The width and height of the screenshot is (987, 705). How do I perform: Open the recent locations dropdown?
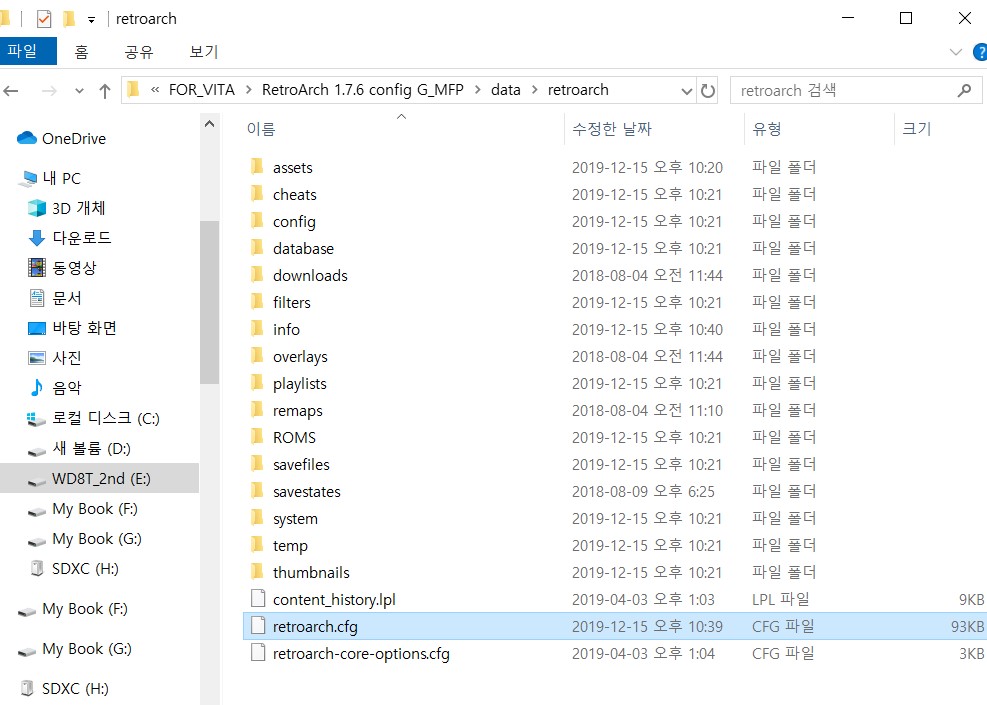point(79,91)
